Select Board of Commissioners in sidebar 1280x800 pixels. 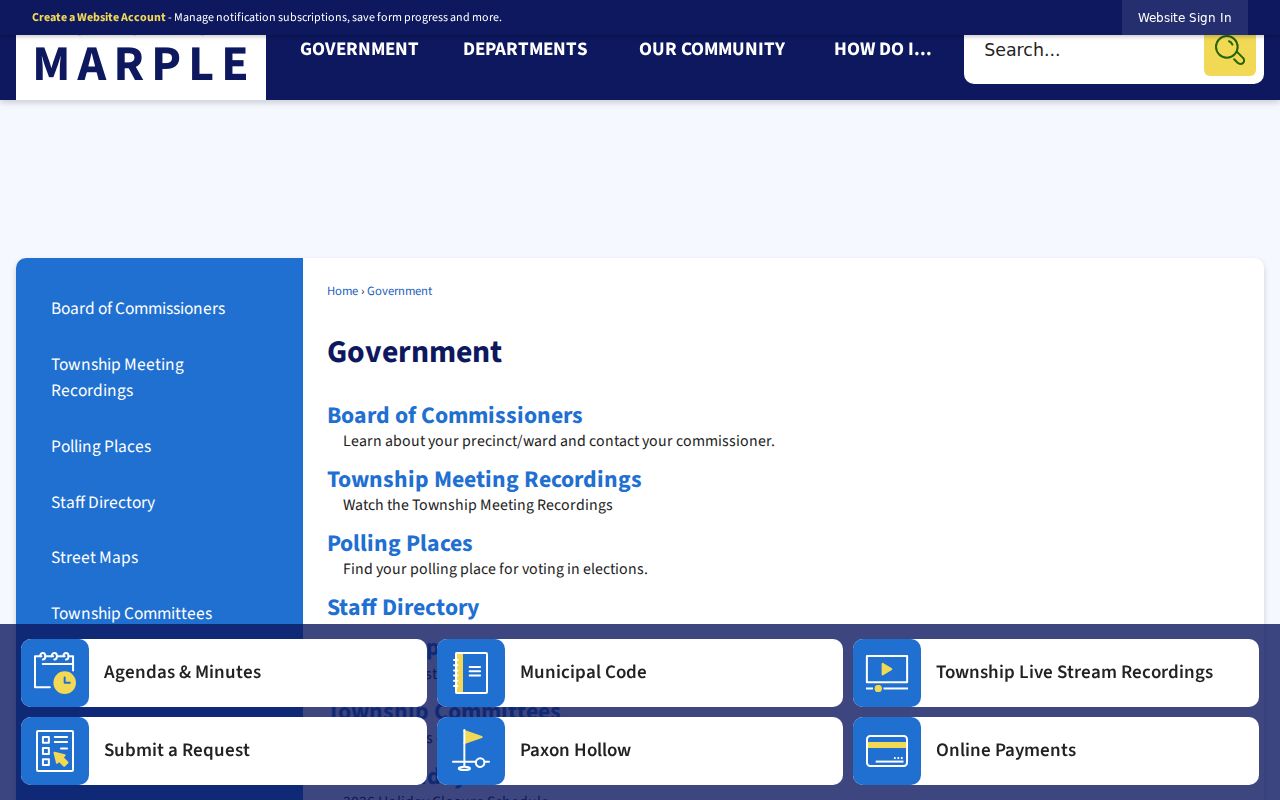(138, 309)
